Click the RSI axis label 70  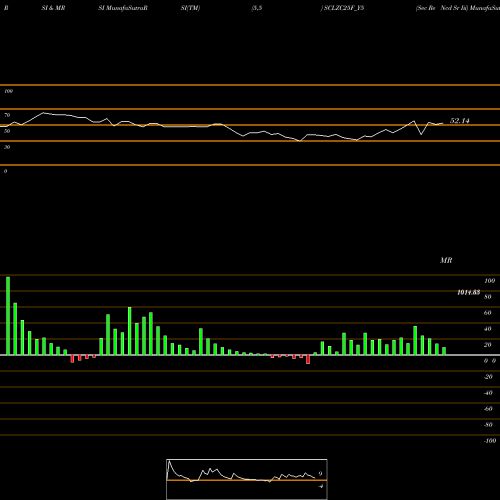[x=7, y=115]
